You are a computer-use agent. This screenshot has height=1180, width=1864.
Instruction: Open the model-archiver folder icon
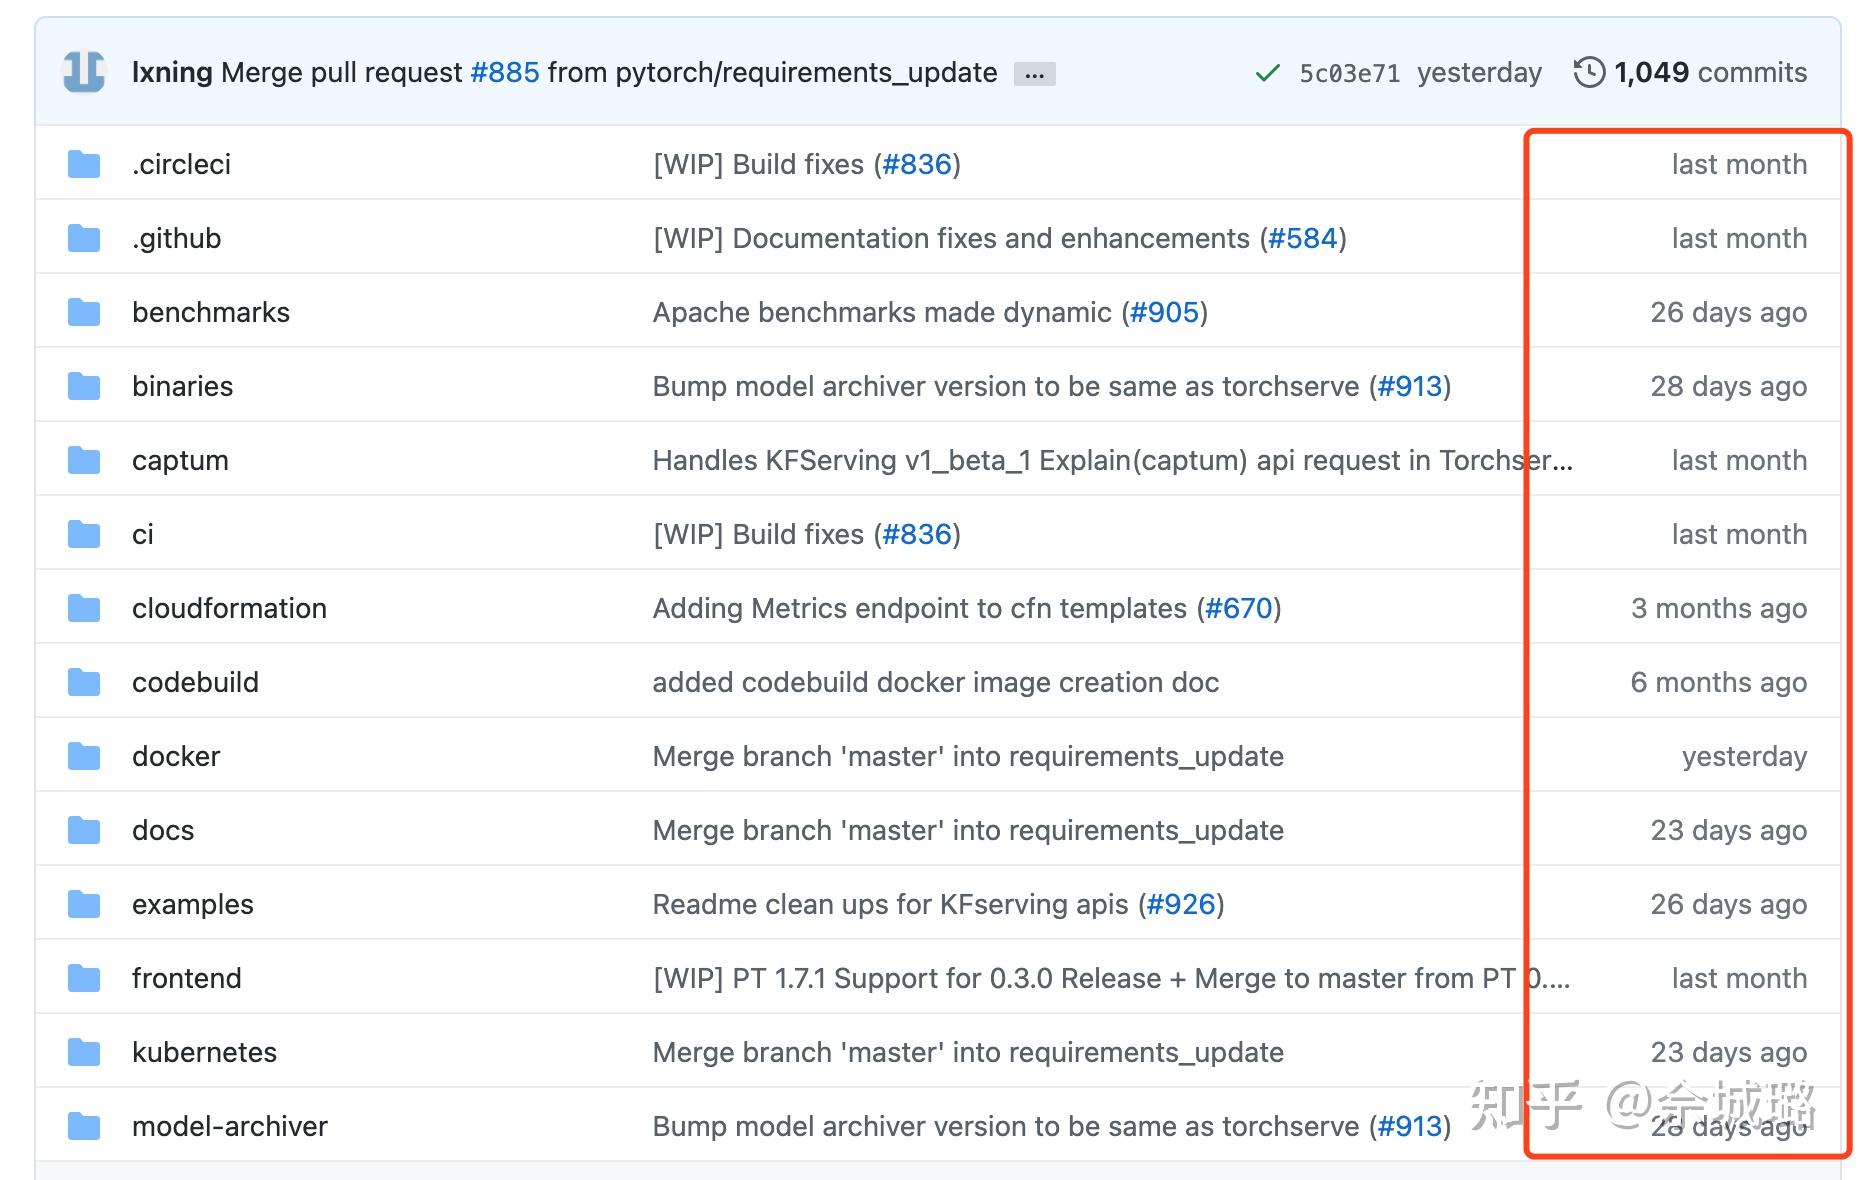point(83,1125)
